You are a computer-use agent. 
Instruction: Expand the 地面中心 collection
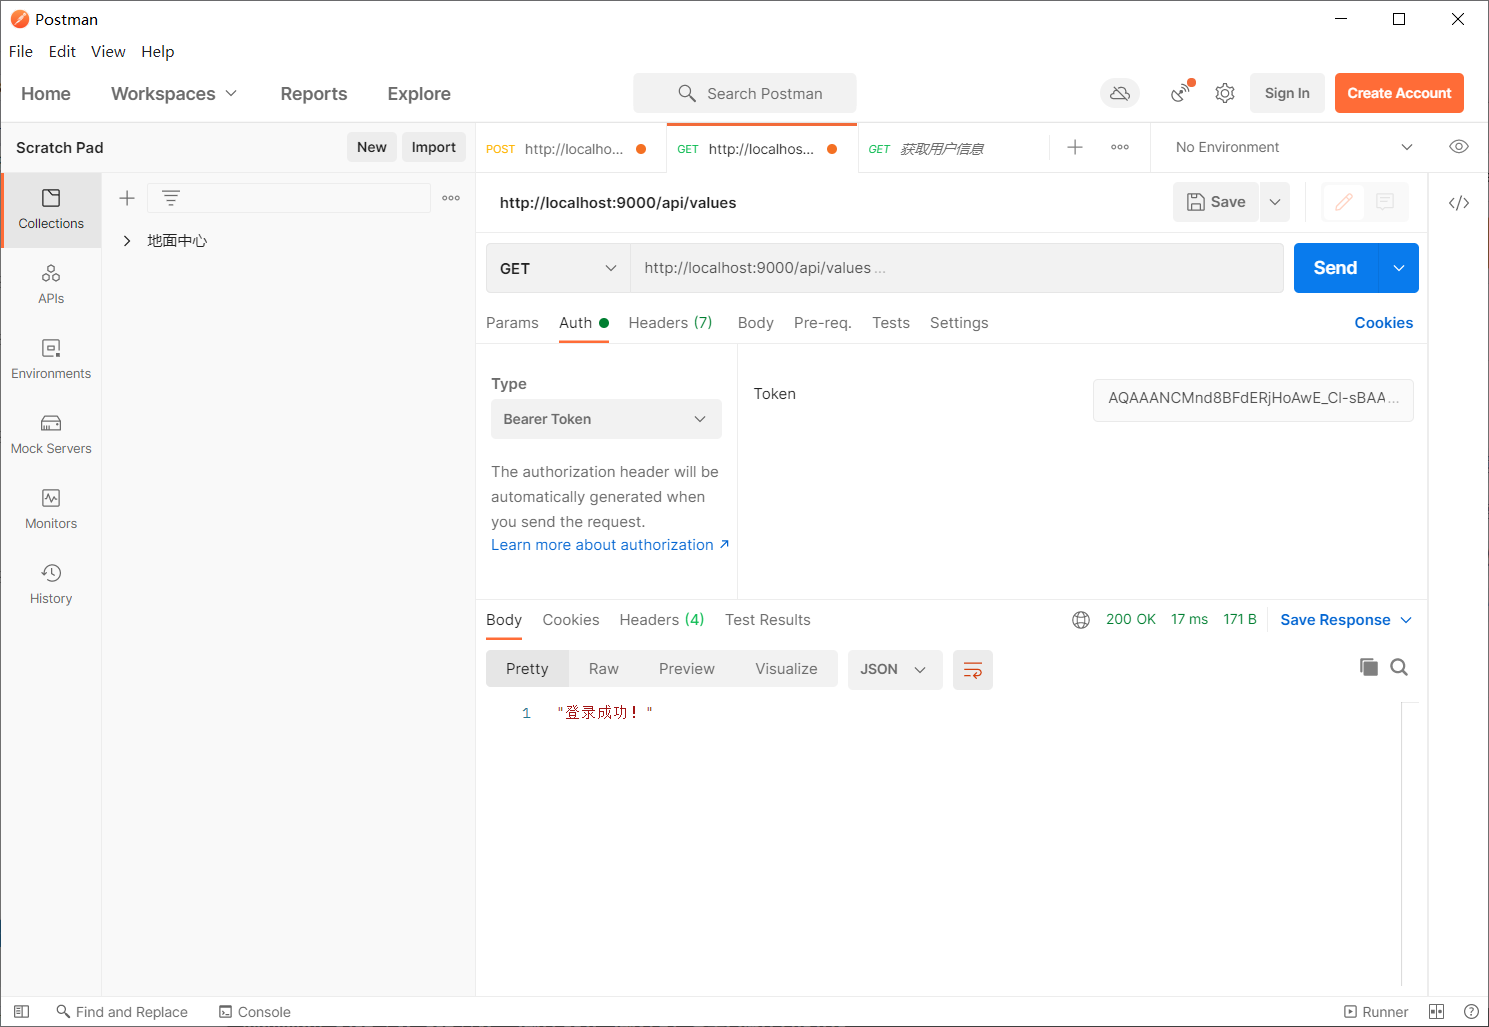click(x=127, y=241)
